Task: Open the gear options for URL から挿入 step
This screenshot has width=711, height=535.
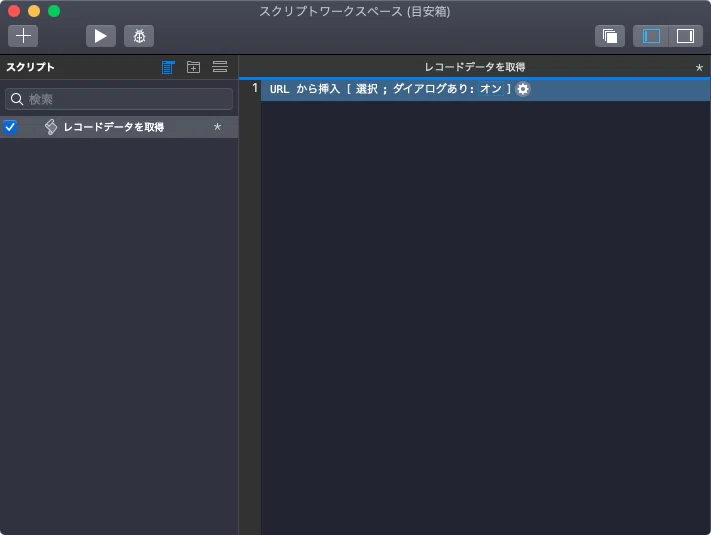Action: (x=523, y=89)
